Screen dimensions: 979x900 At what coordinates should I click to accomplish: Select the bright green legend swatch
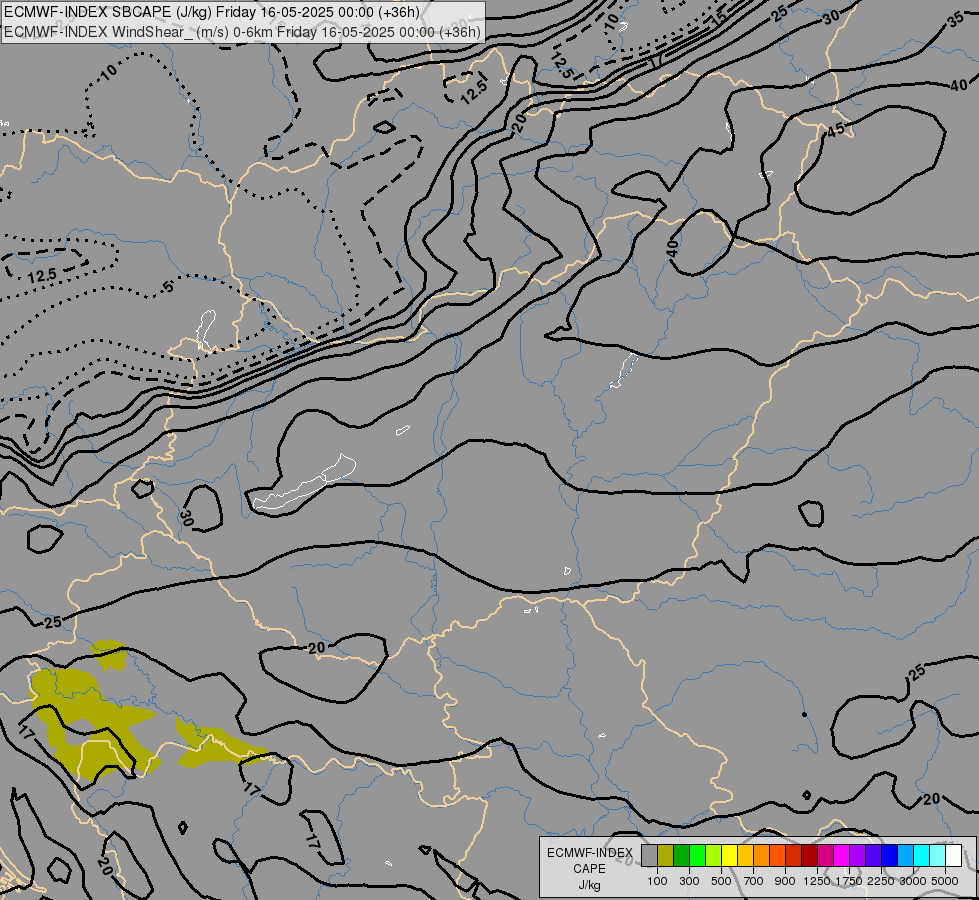pyautogui.click(x=697, y=855)
